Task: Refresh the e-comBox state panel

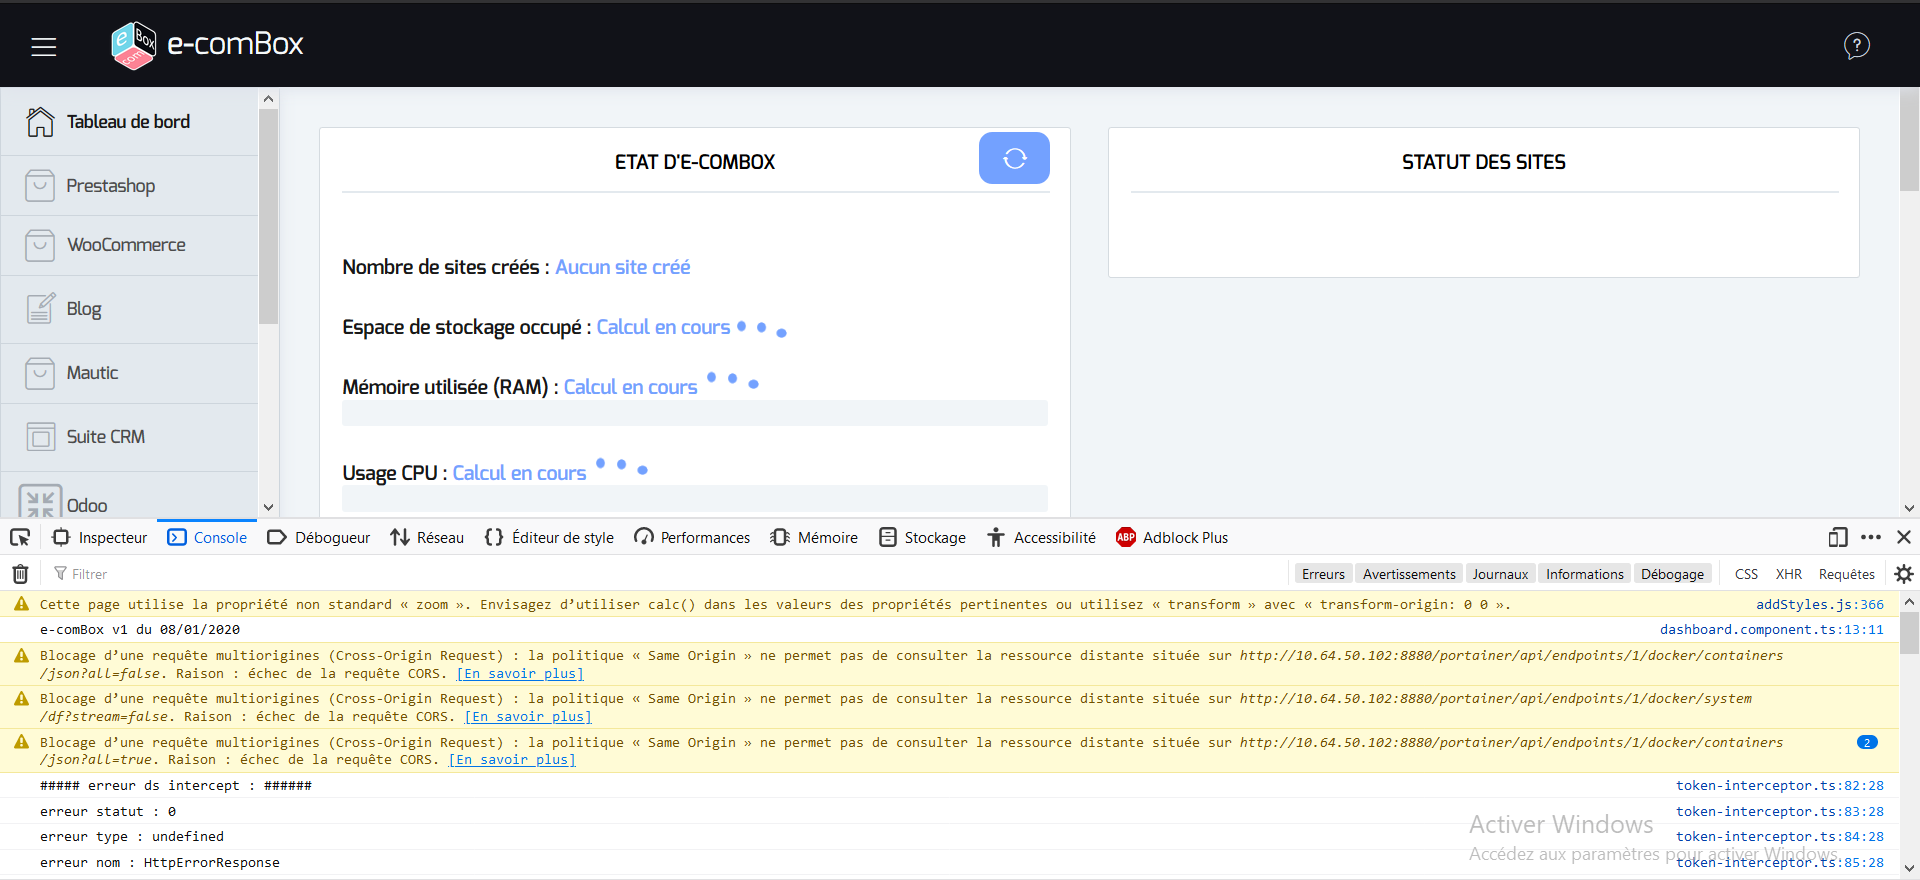Action: pyautogui.click(x=1013, y=158)
